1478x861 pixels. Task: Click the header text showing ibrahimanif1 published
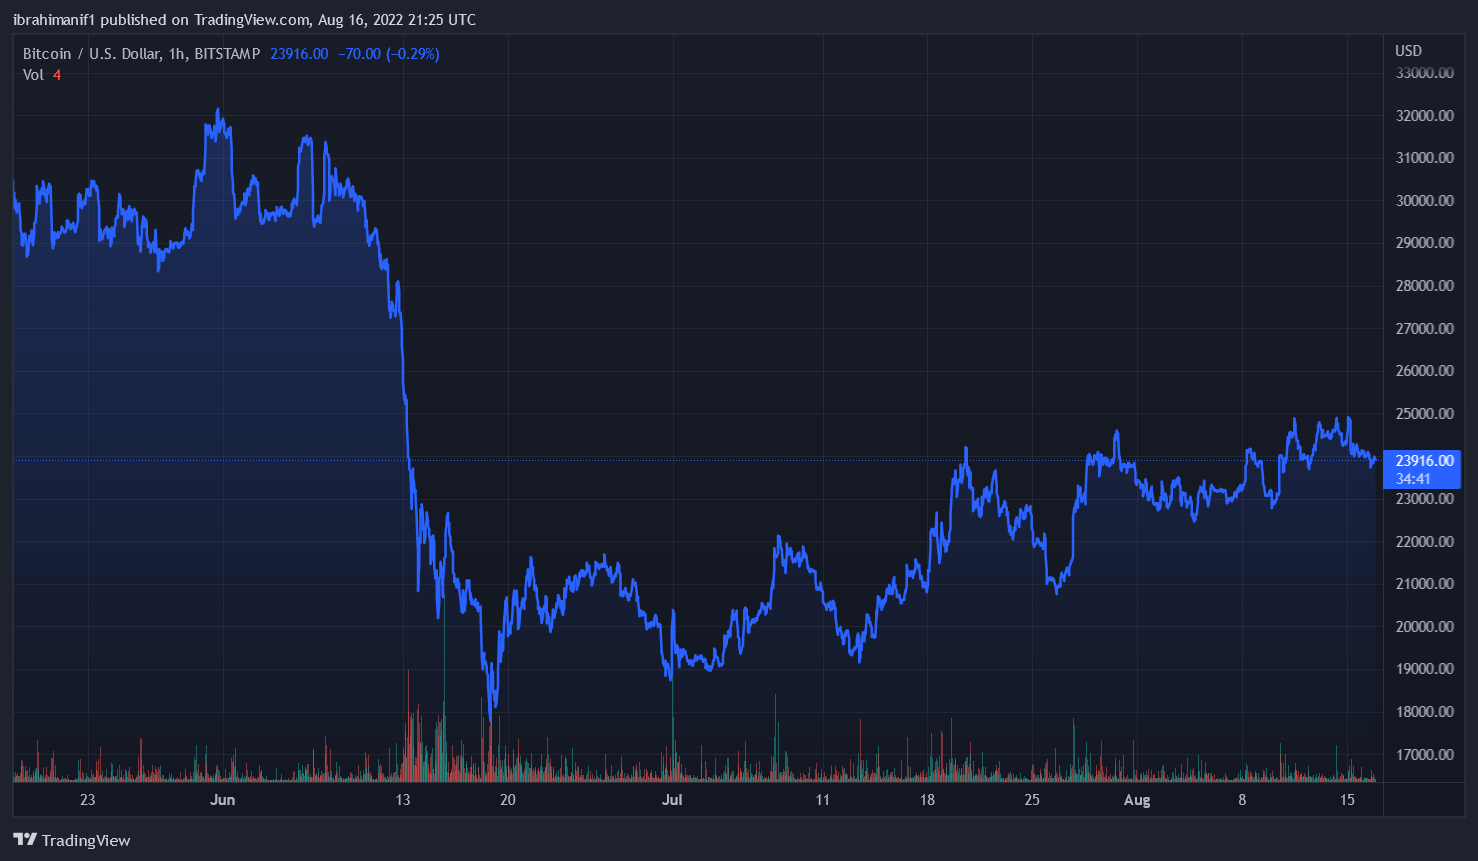244,20
